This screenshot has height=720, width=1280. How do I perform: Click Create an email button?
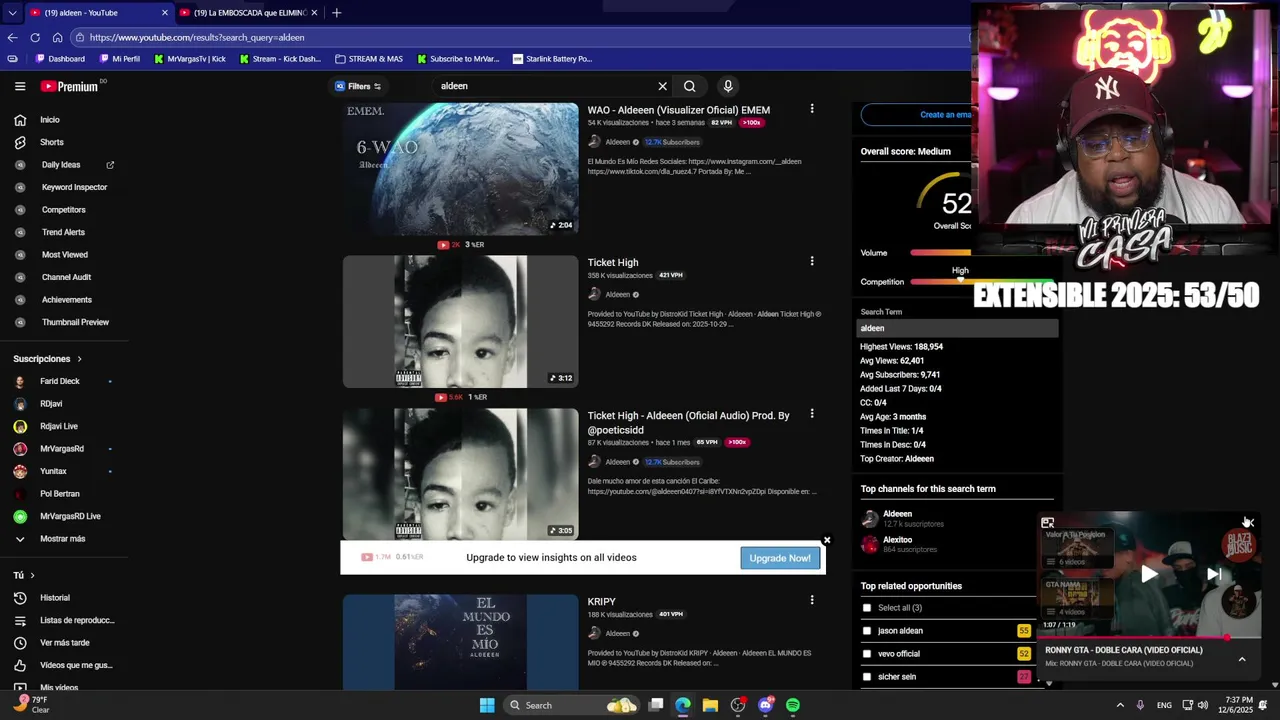(915, 115)
